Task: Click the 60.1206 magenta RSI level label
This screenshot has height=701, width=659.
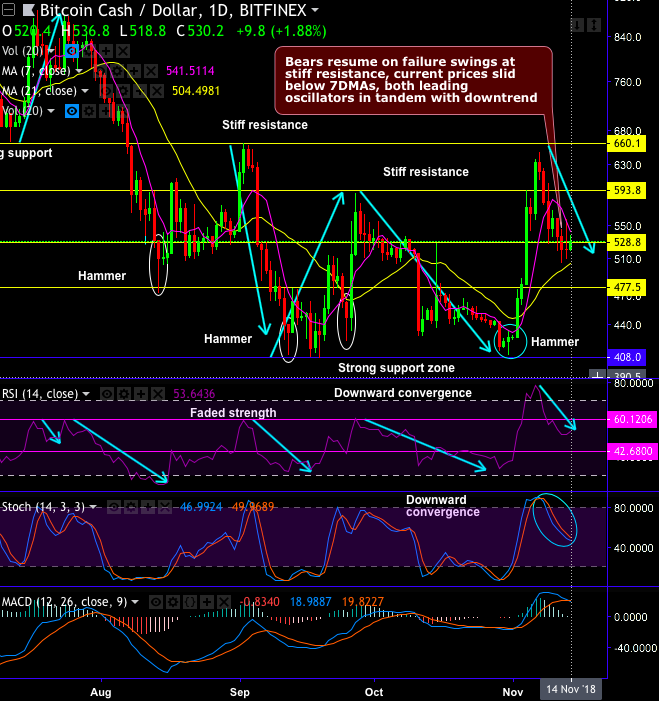Action: (633, 419)
